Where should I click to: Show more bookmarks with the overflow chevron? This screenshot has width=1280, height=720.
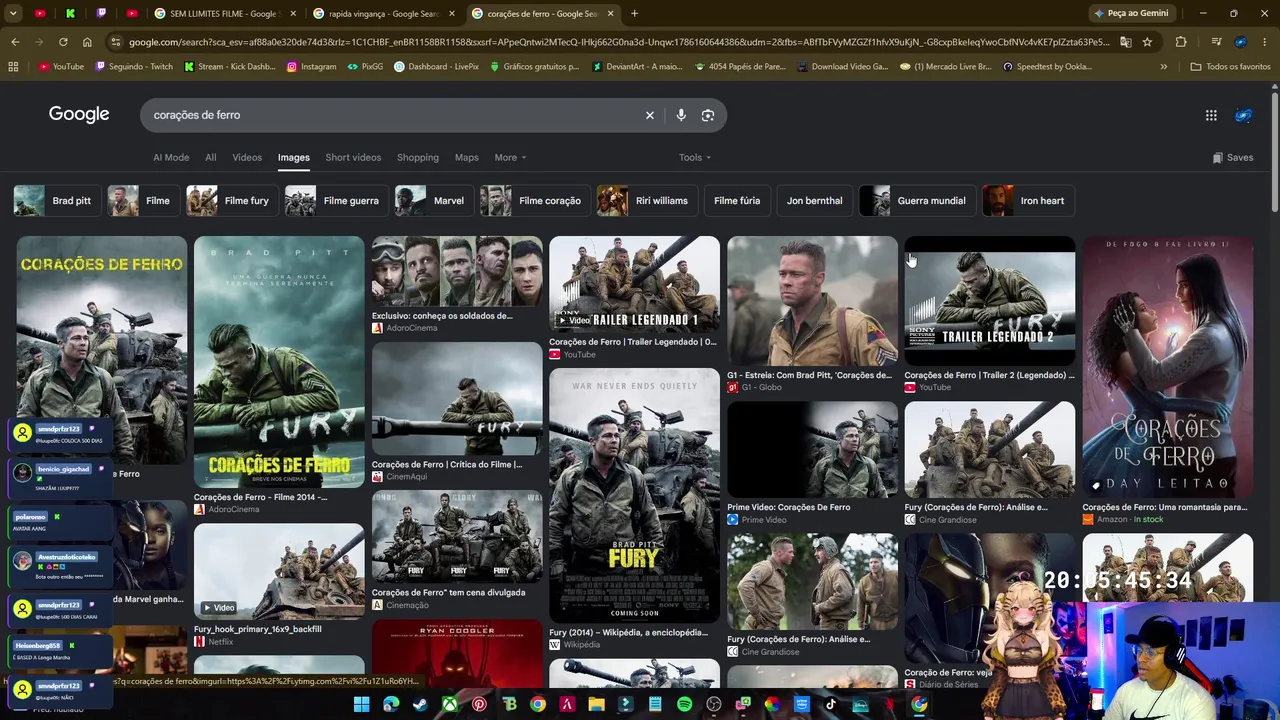(1163, 67)
